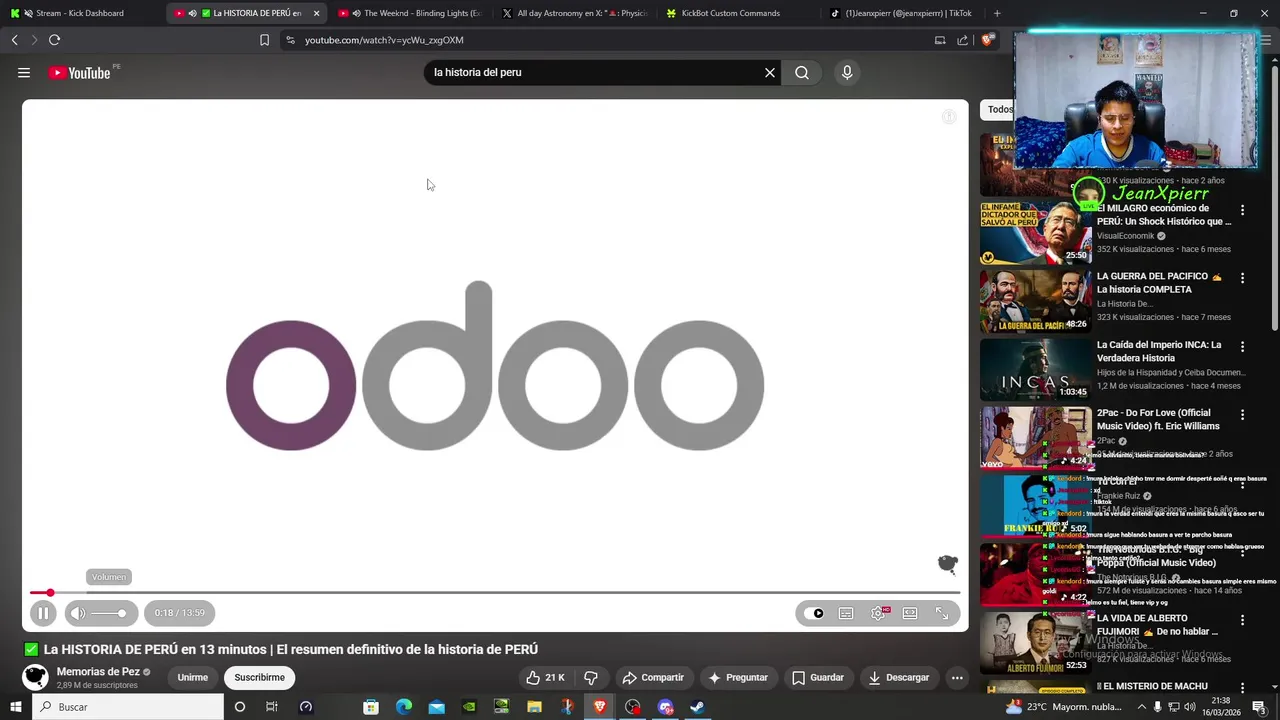This screenshot has width=1280, height=720.
Task: Open options for La Caída del Imperio INCA
Action: [x=1243, y=346]
